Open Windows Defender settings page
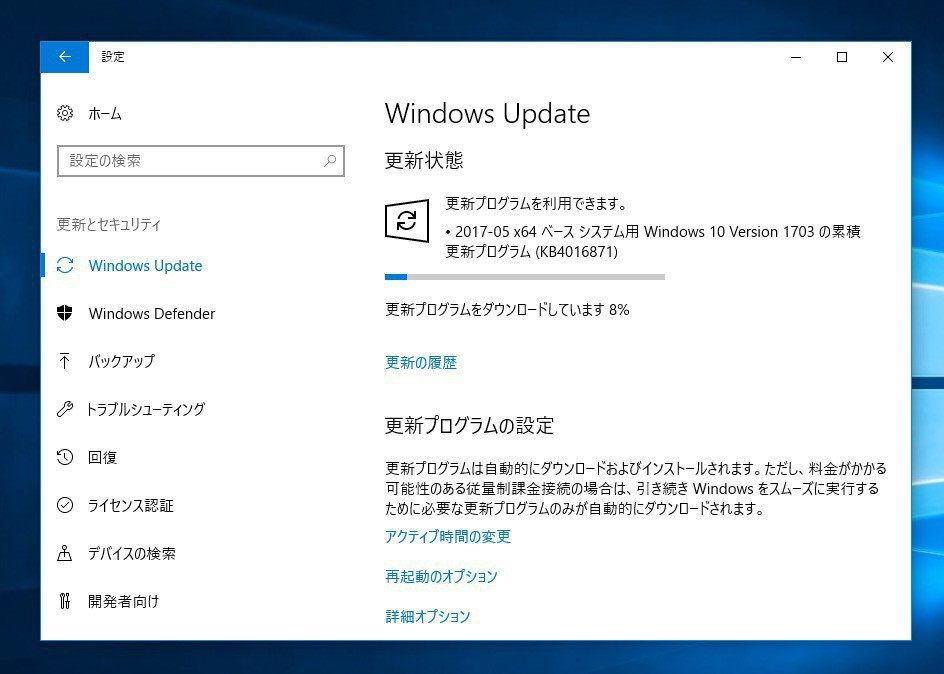944x674 pixels. [x=152, y=314]
